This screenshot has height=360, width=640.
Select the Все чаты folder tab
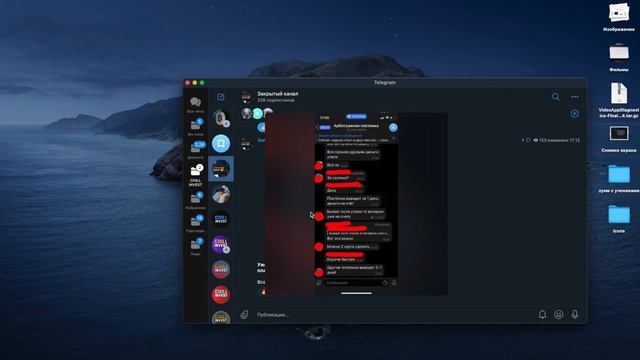pos(196,104)
